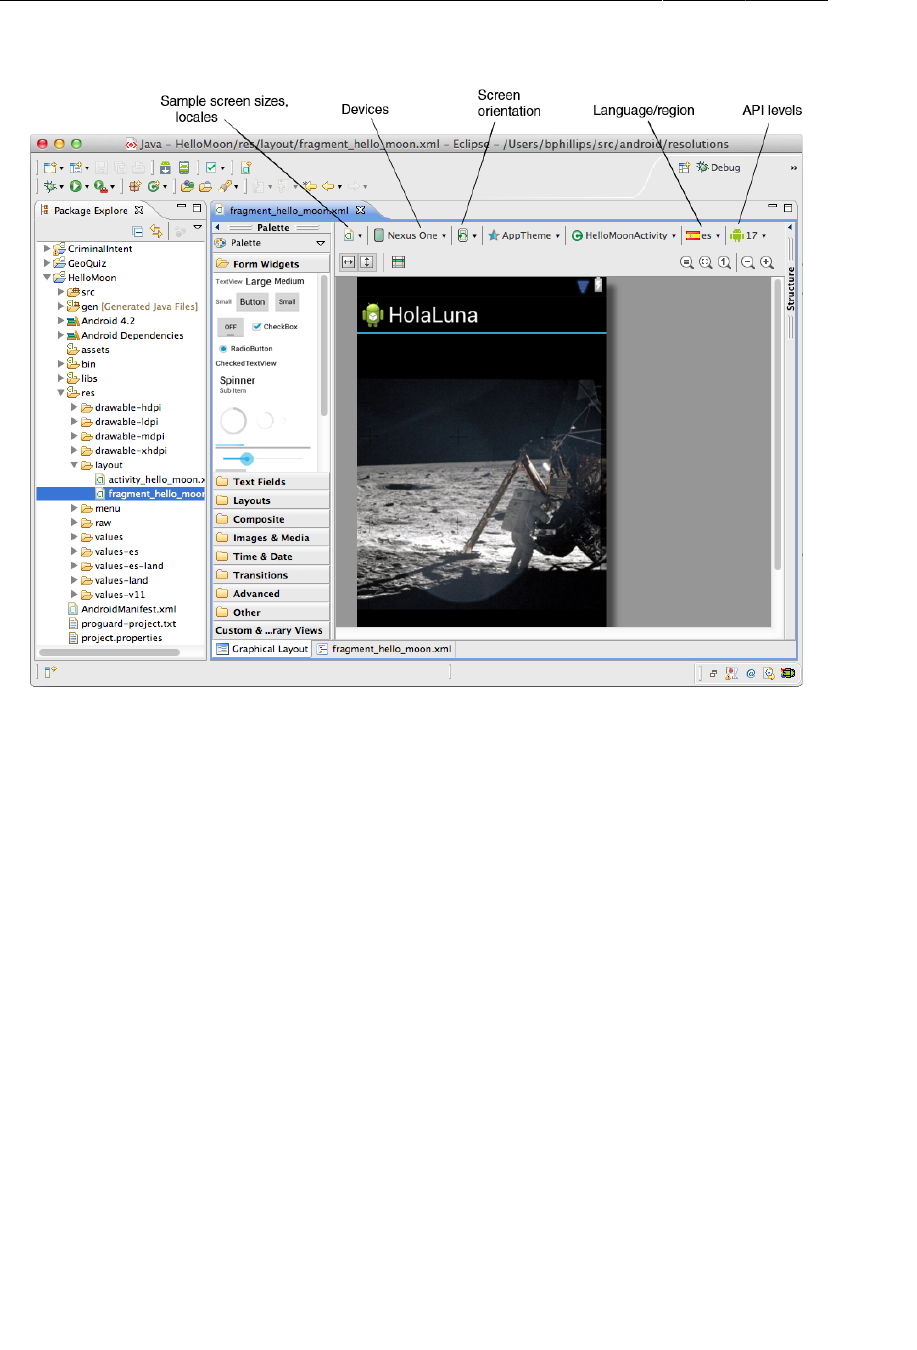Image resolution: width=917 pixels, height=1350 pixels.
Task: Click the Button widget in palette
Action: 253,302
